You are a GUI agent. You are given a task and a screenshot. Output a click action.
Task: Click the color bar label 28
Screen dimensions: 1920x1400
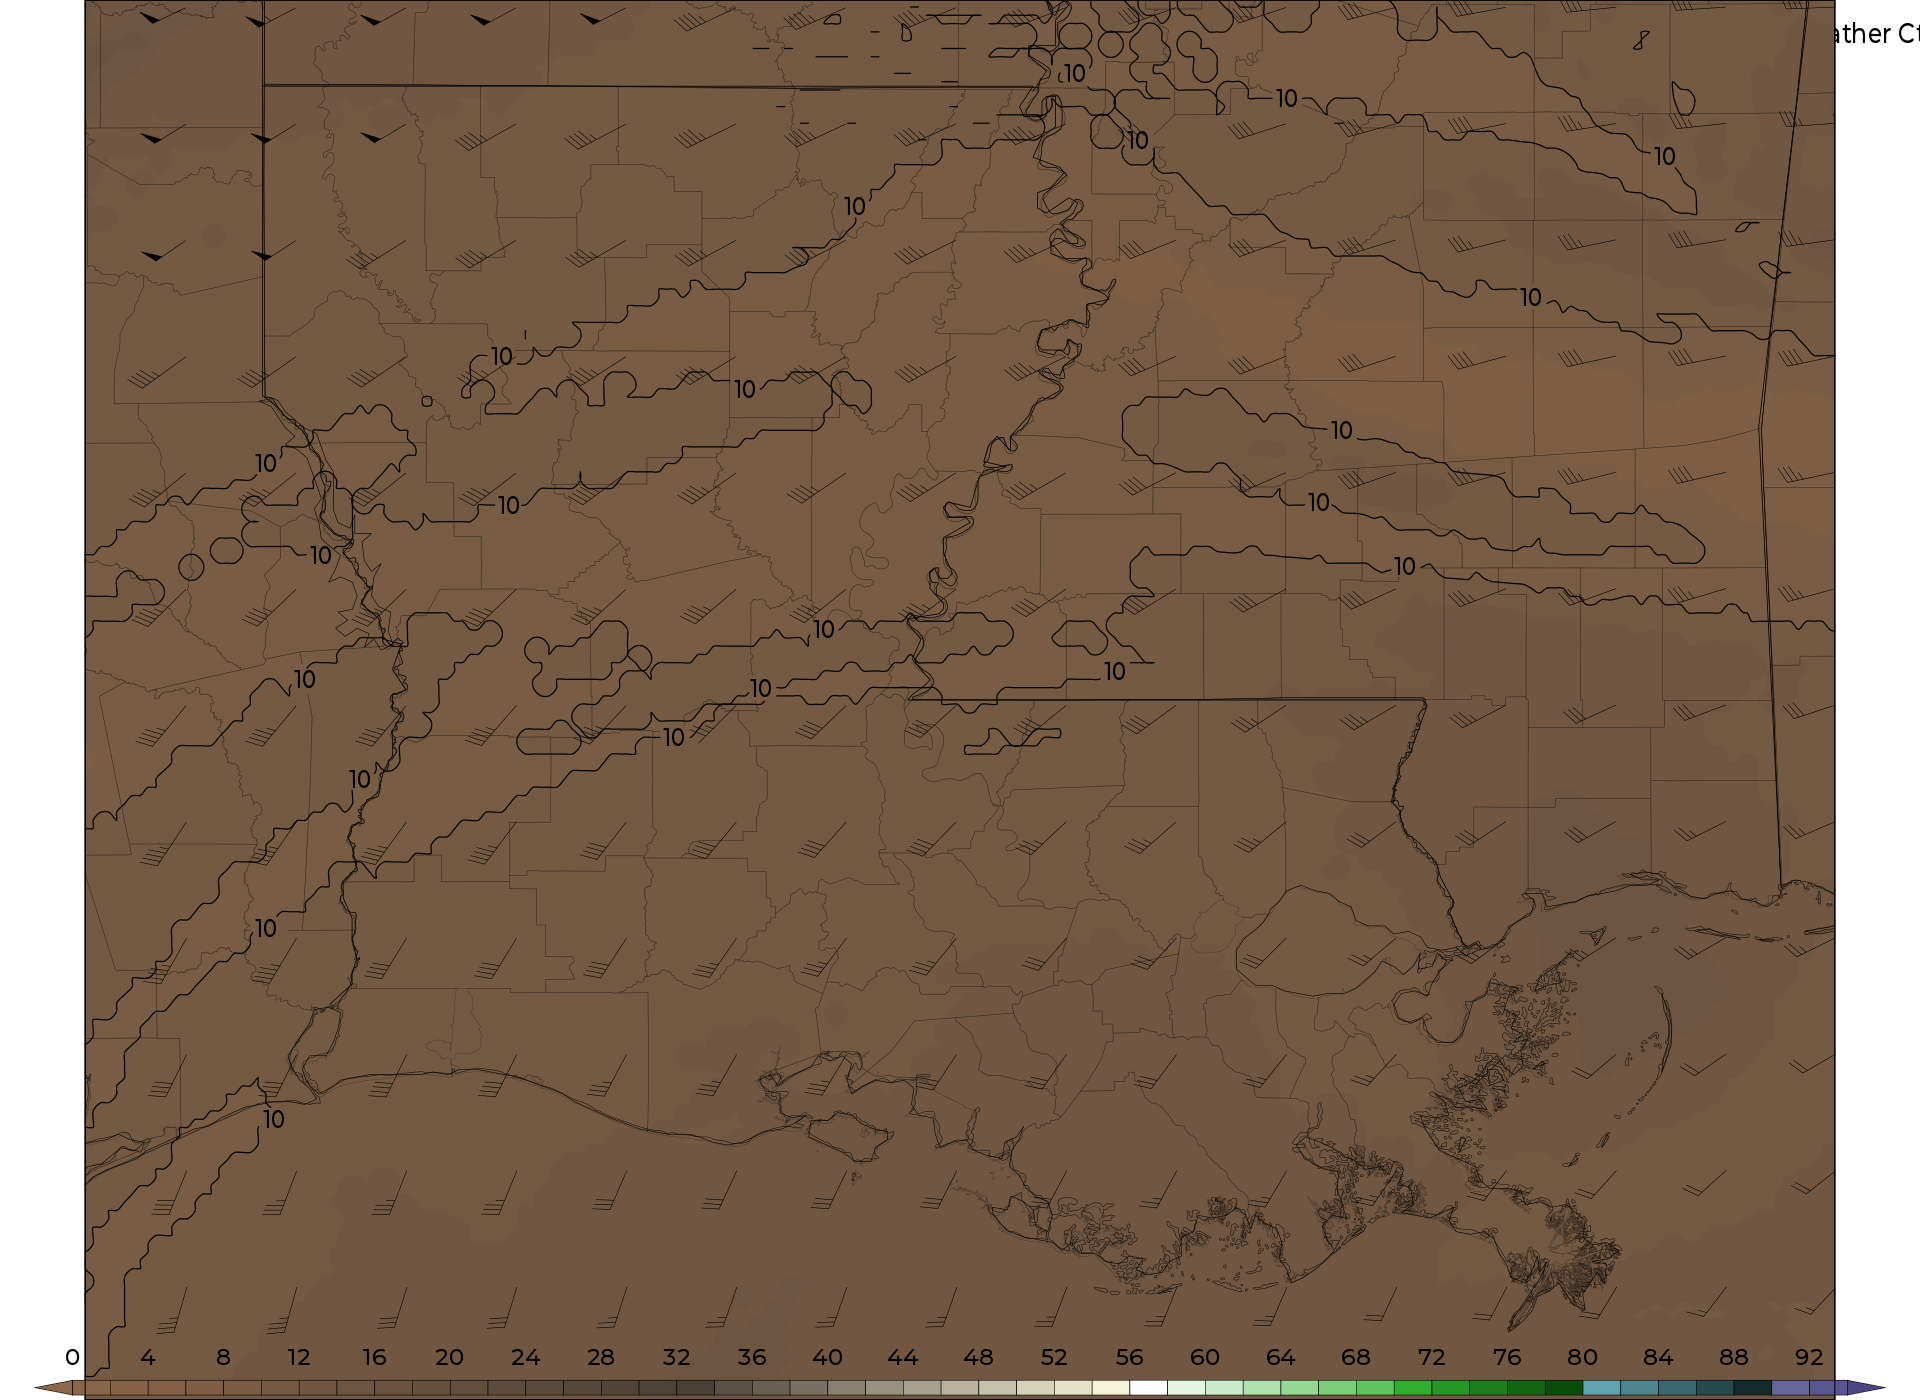point(601,1357)
